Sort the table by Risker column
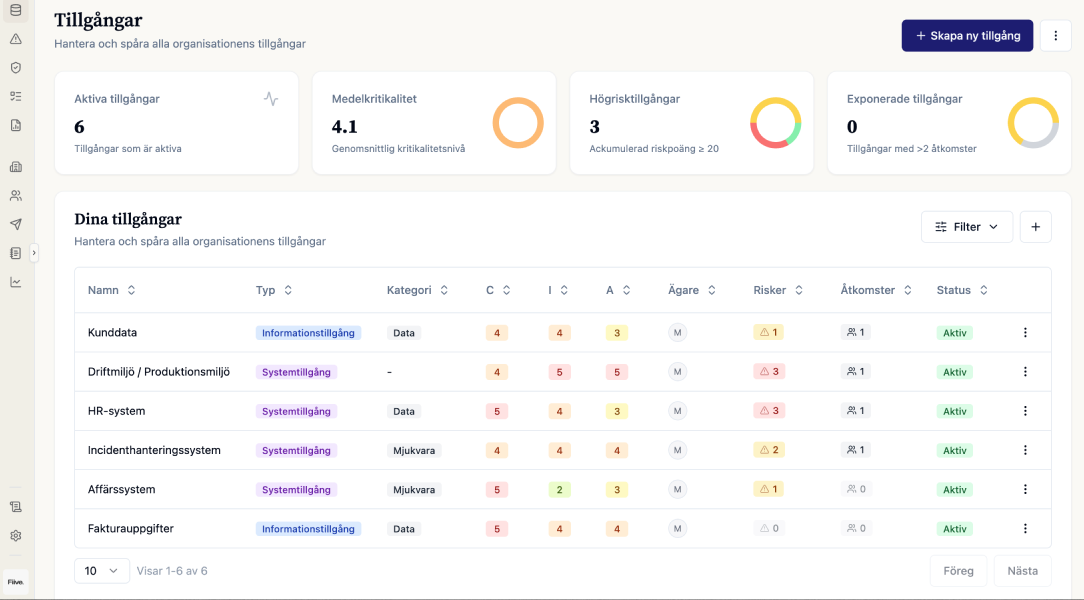This screenshot has height=600, width=1084. tap(778, 290)
